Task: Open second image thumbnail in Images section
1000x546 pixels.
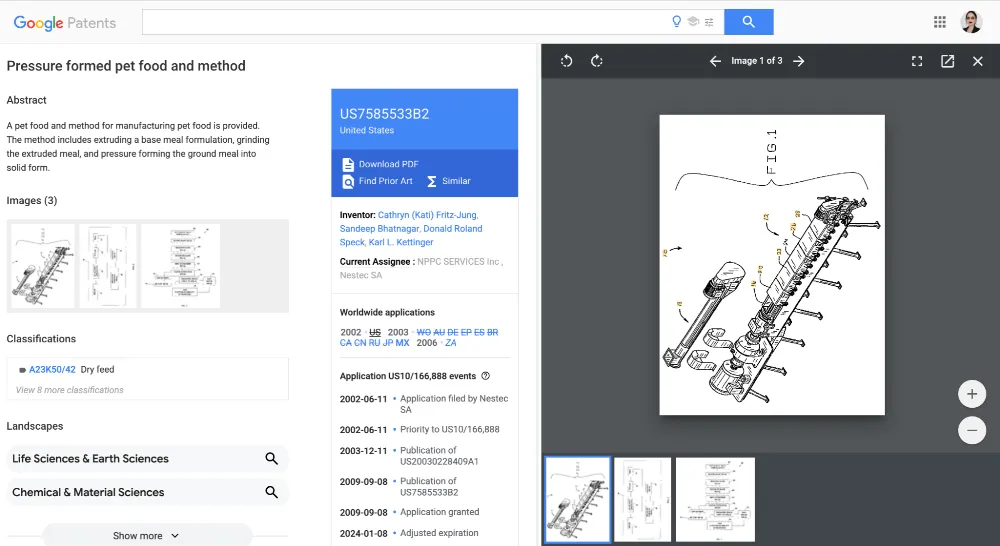Action: [108, 266]
